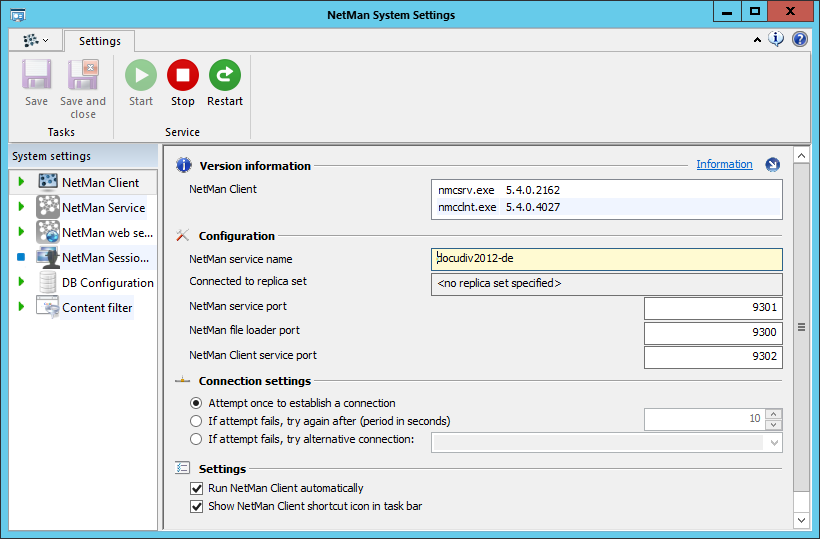The width and height of the screenshot is (820, 539).
Task: Close the NetMan System Settings window
Action: [790, 12]
